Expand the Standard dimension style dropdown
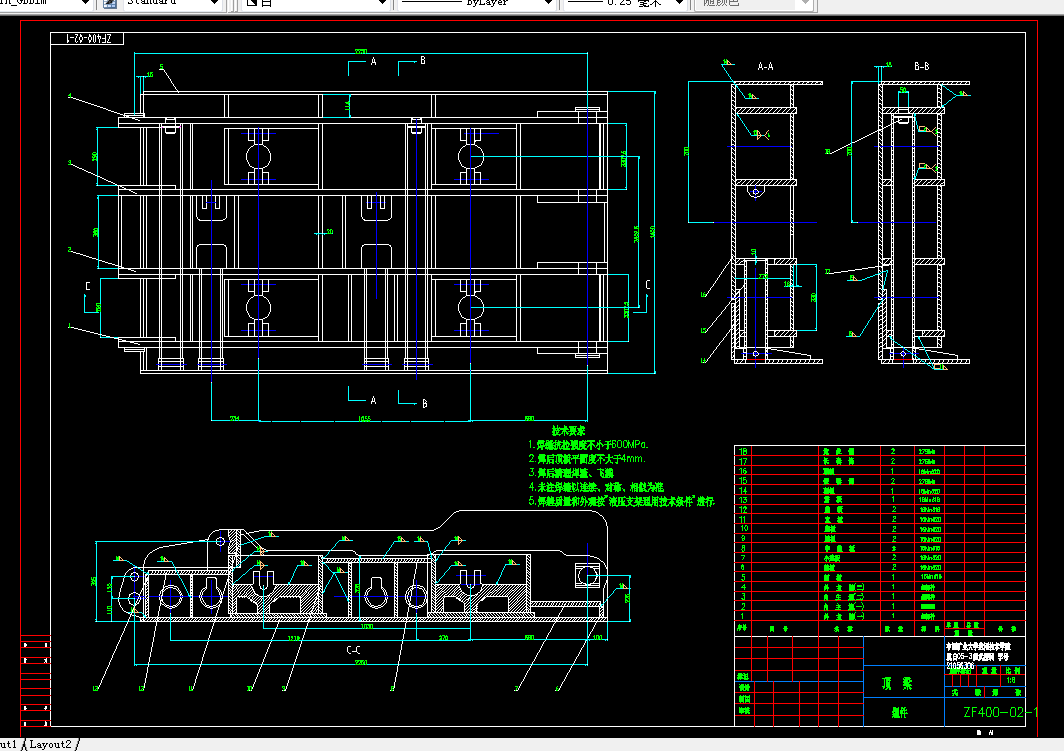The image size is (1064, 751). (x=214, y=3)
